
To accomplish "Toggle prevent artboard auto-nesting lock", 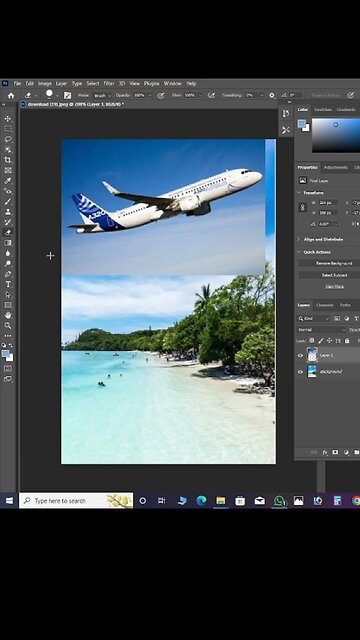I will pos(338,340).
